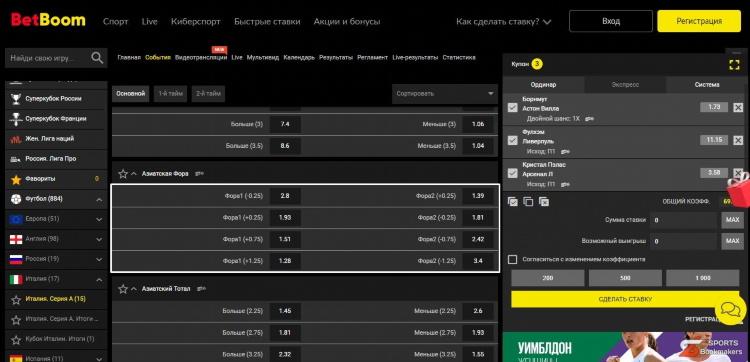This screenshot has width=750, height=362.
Task: Open the live chat bubble icon
Action: (x=730, y=309)
